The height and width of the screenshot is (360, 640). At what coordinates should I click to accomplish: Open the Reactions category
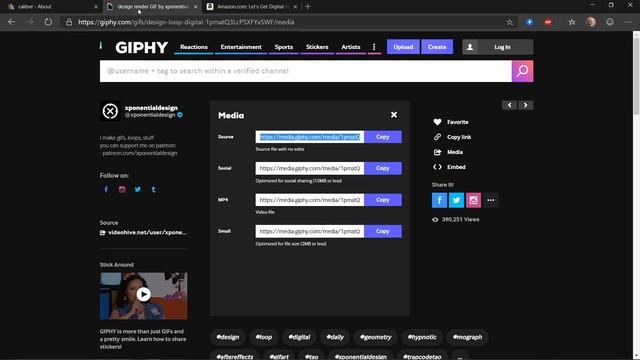click(x=194, y=47)
